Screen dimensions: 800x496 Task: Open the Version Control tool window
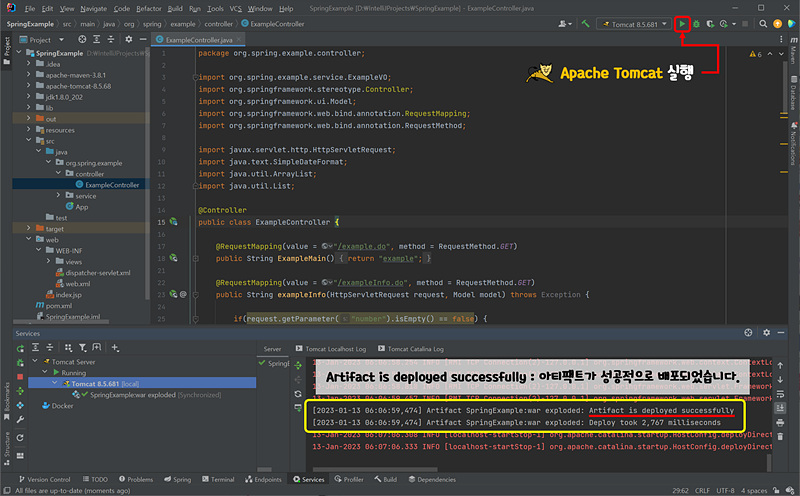[x=44, y=479]
